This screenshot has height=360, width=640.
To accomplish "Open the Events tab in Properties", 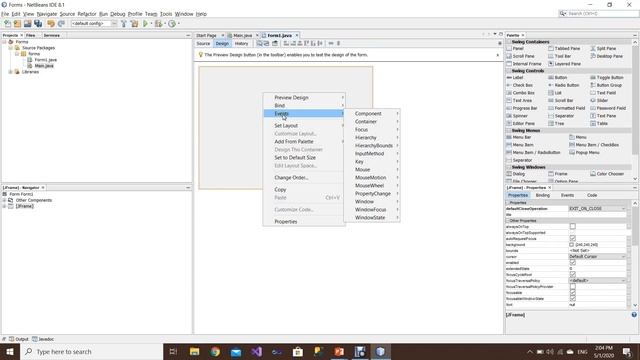I will tap(567, 195).
